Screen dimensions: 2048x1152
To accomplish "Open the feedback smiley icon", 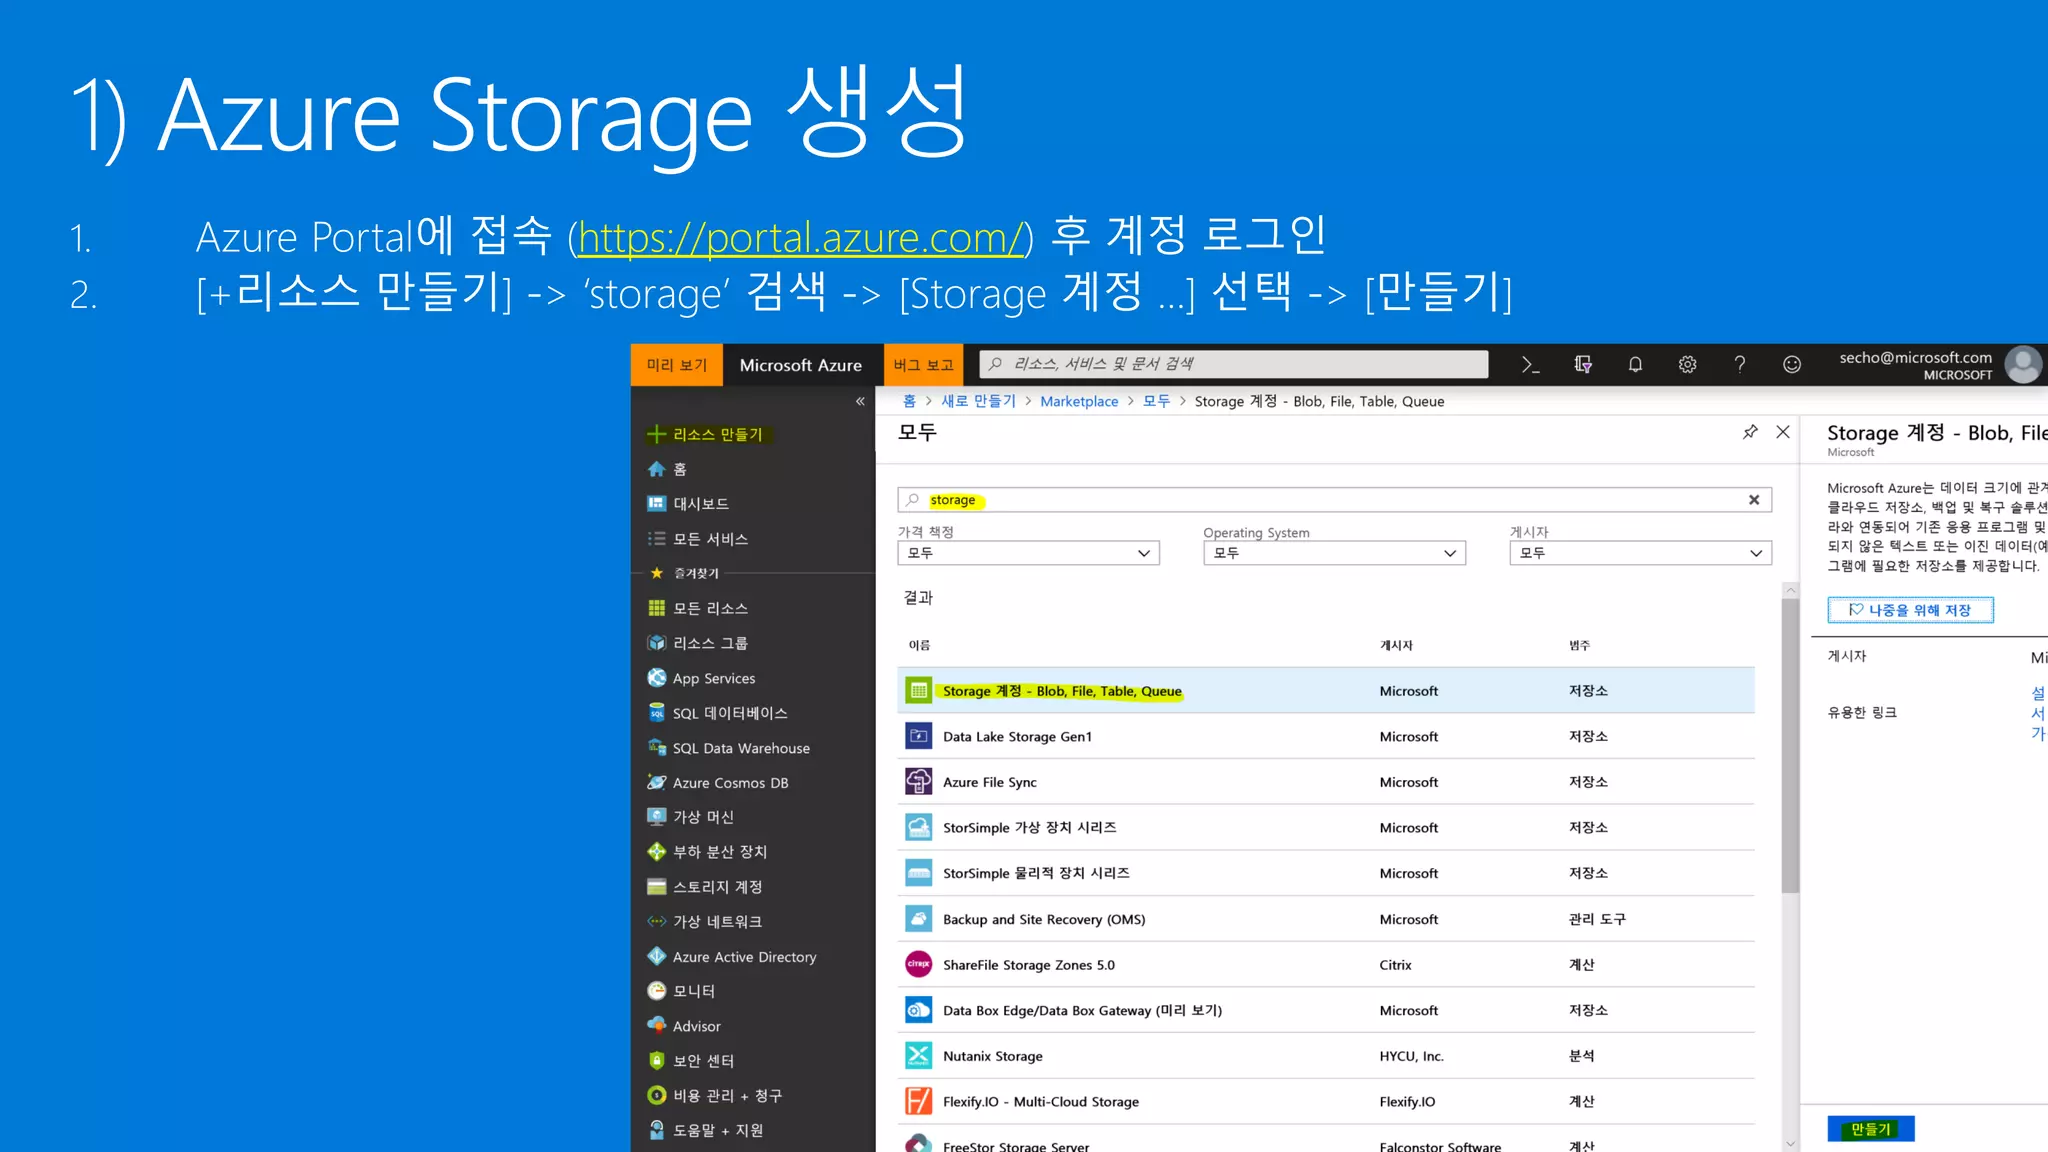I will (x=1792, y=365).
